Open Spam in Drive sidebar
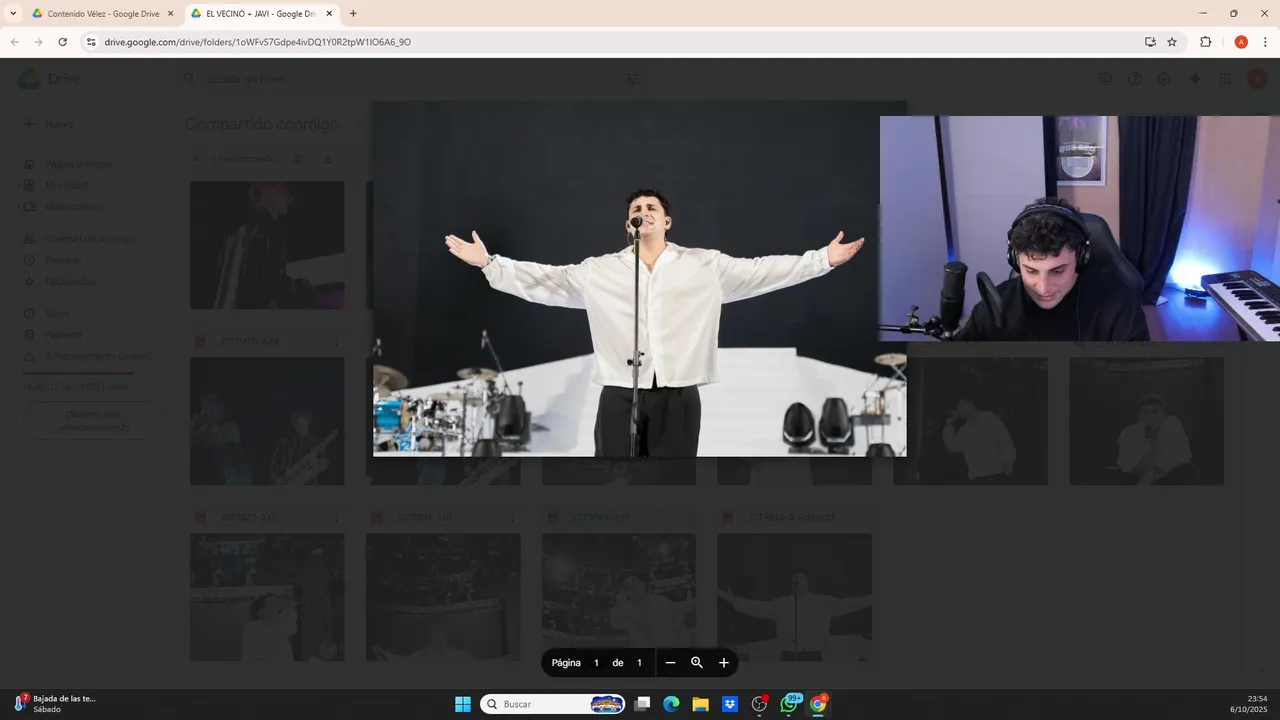1280x720 pixels. tap(56, 314)
